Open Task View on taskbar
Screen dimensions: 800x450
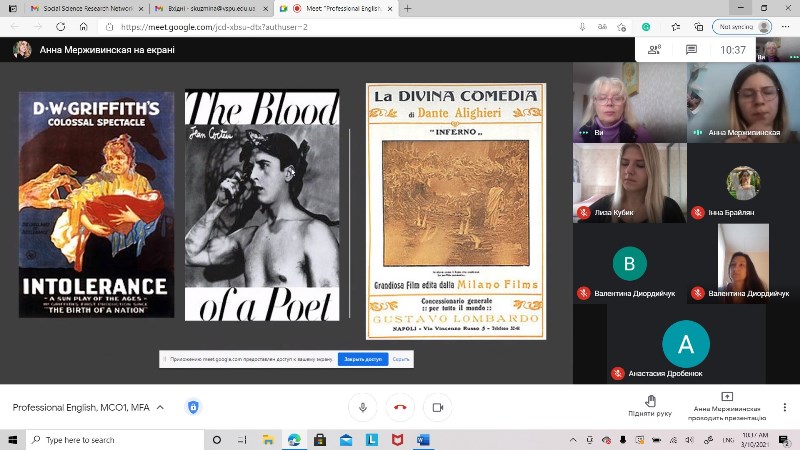[242, 440]
